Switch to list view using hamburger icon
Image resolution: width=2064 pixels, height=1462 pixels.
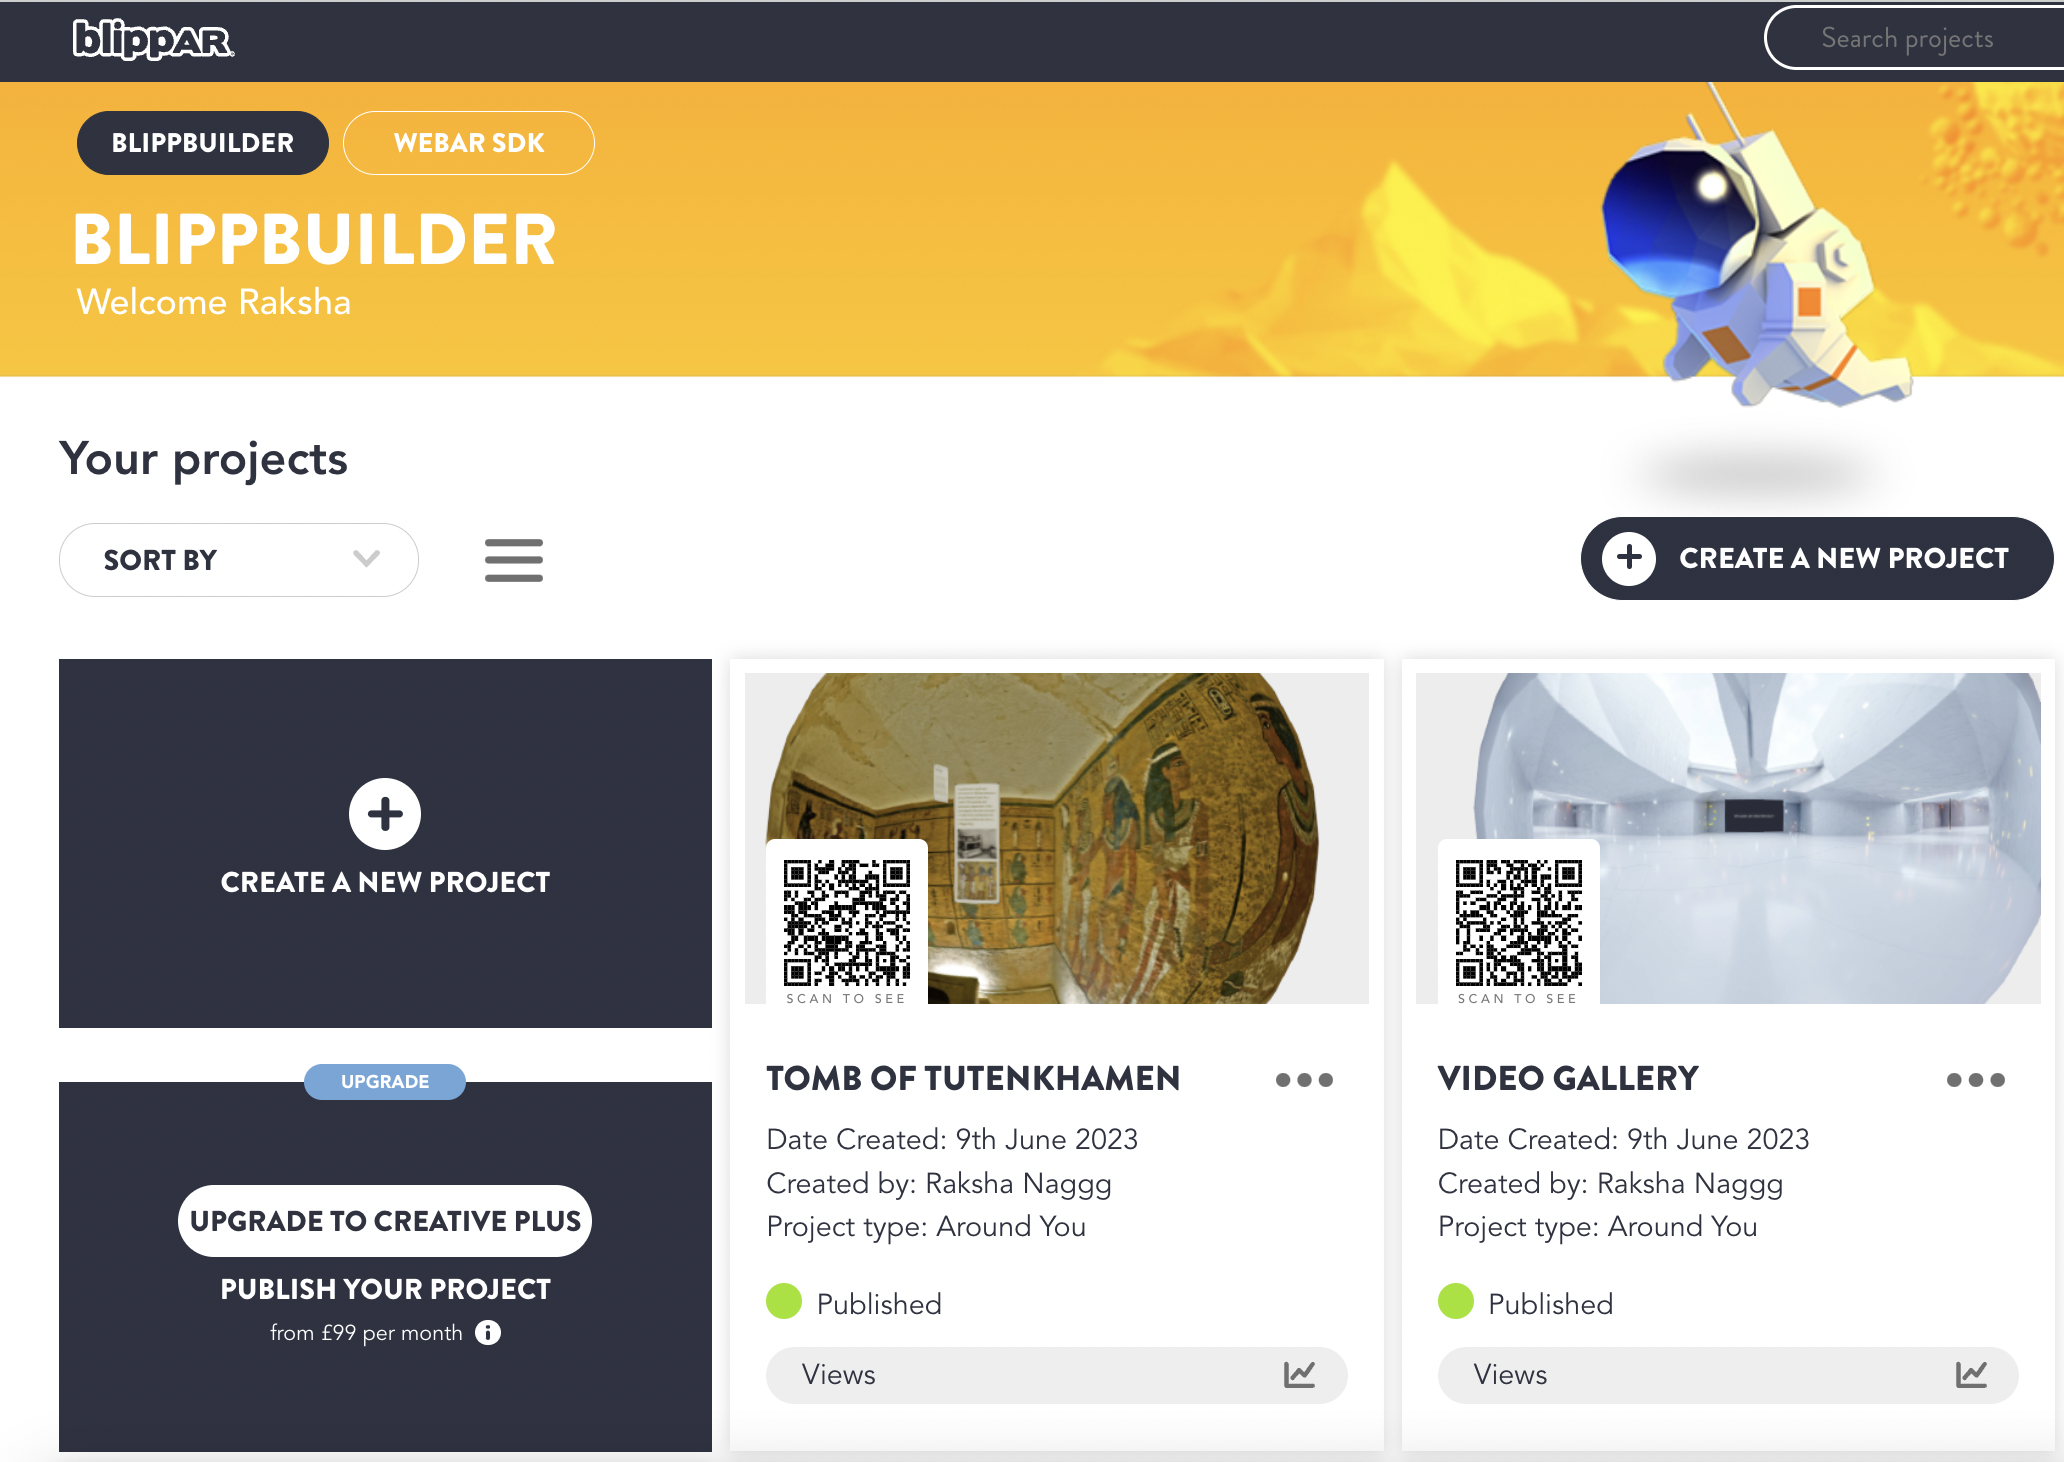[x=514, y=560]
